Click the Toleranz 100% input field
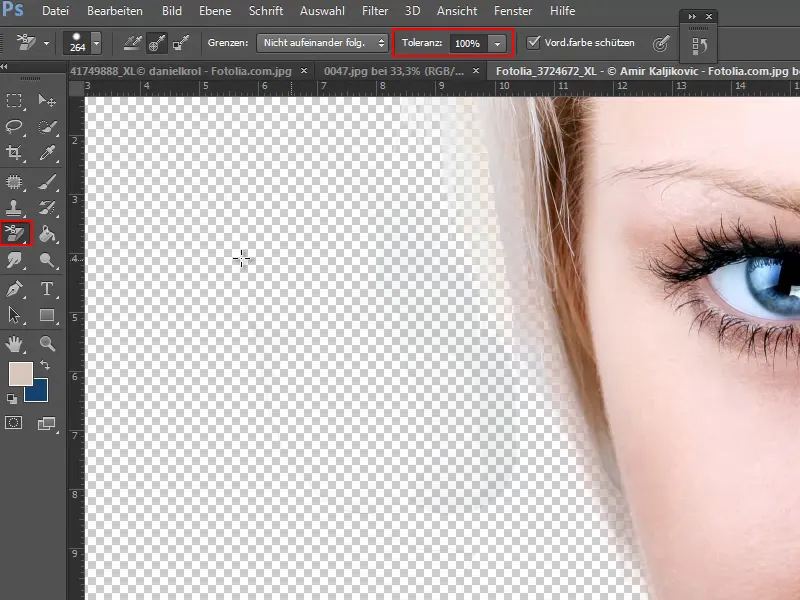This screenshot has width=800, height=600. [x=468, y=44]
